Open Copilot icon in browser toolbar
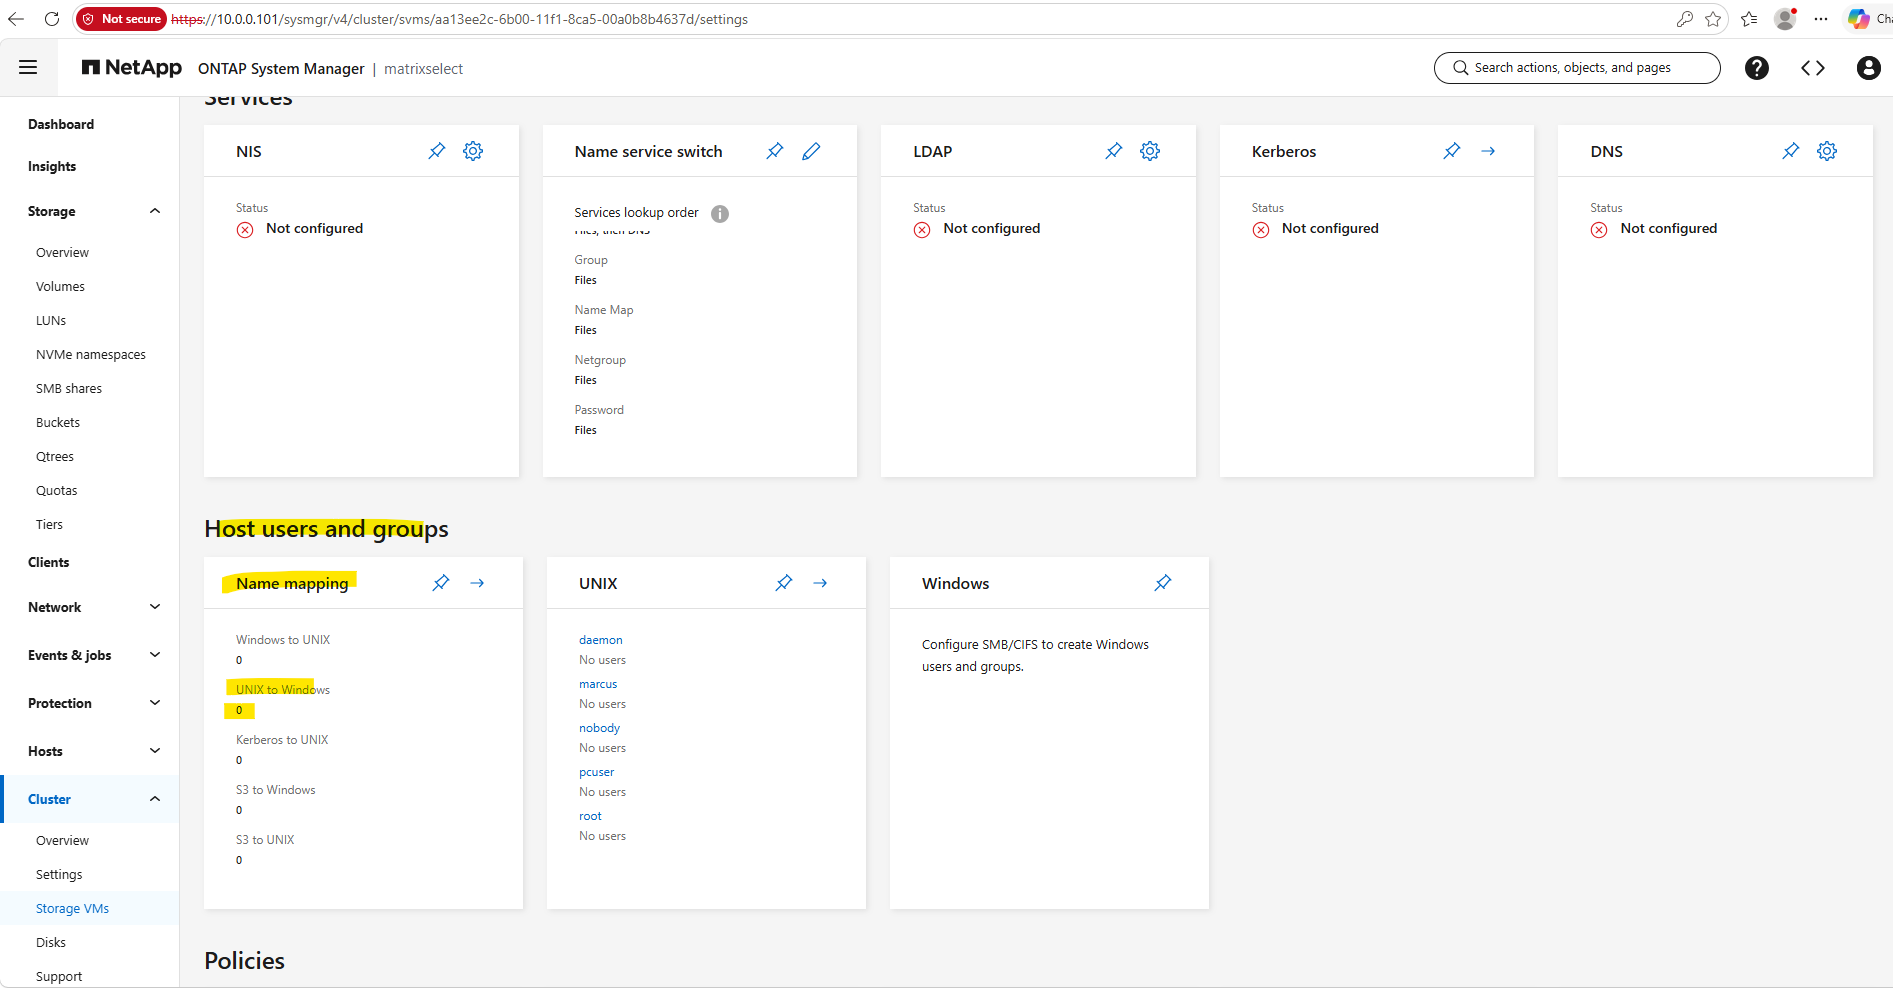Screen dimensions: 1893x988 click(x=1858, y=19)
